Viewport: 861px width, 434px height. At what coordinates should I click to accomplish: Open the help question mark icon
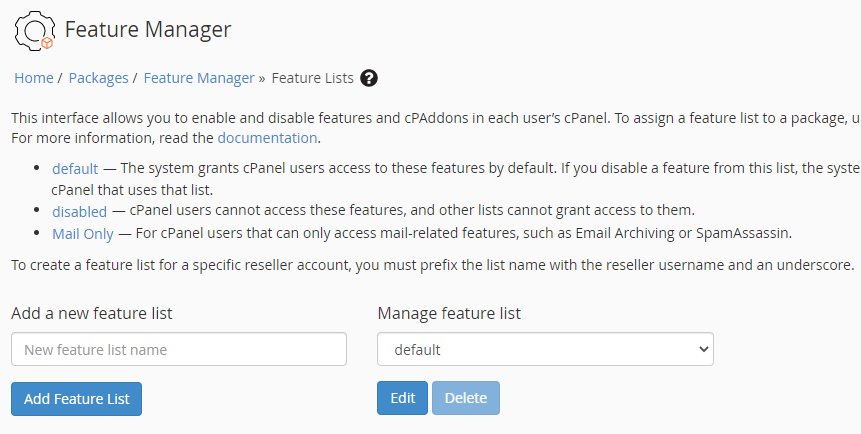click(x=369, y=78)
